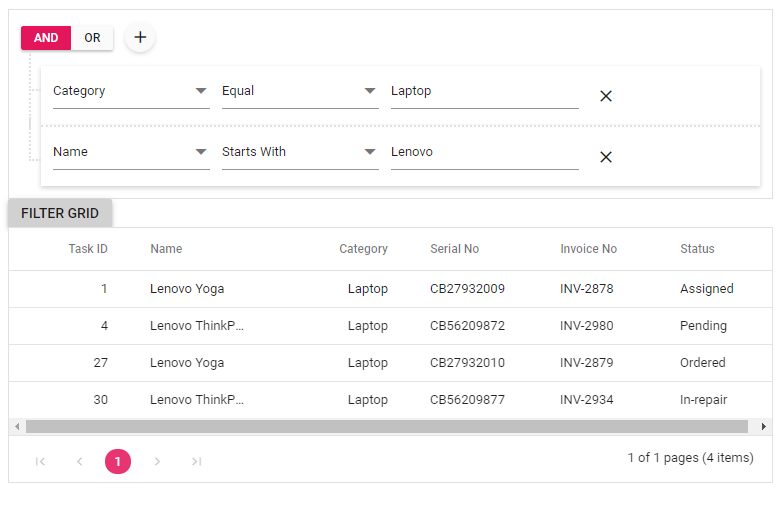Viewport: 781px width, 505px height.
Task: Click the plus icon to add condition
Action: [140, 38]
